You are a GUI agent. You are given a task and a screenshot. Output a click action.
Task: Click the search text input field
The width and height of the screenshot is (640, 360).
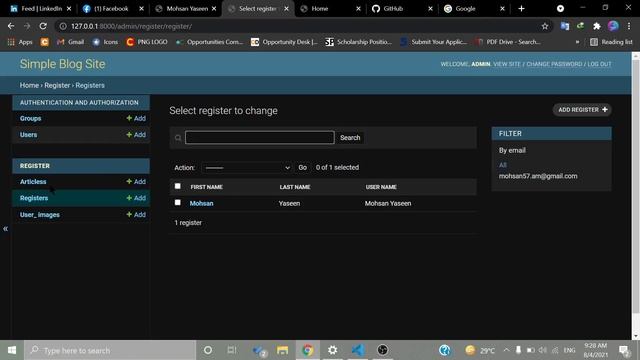point(260,137)
